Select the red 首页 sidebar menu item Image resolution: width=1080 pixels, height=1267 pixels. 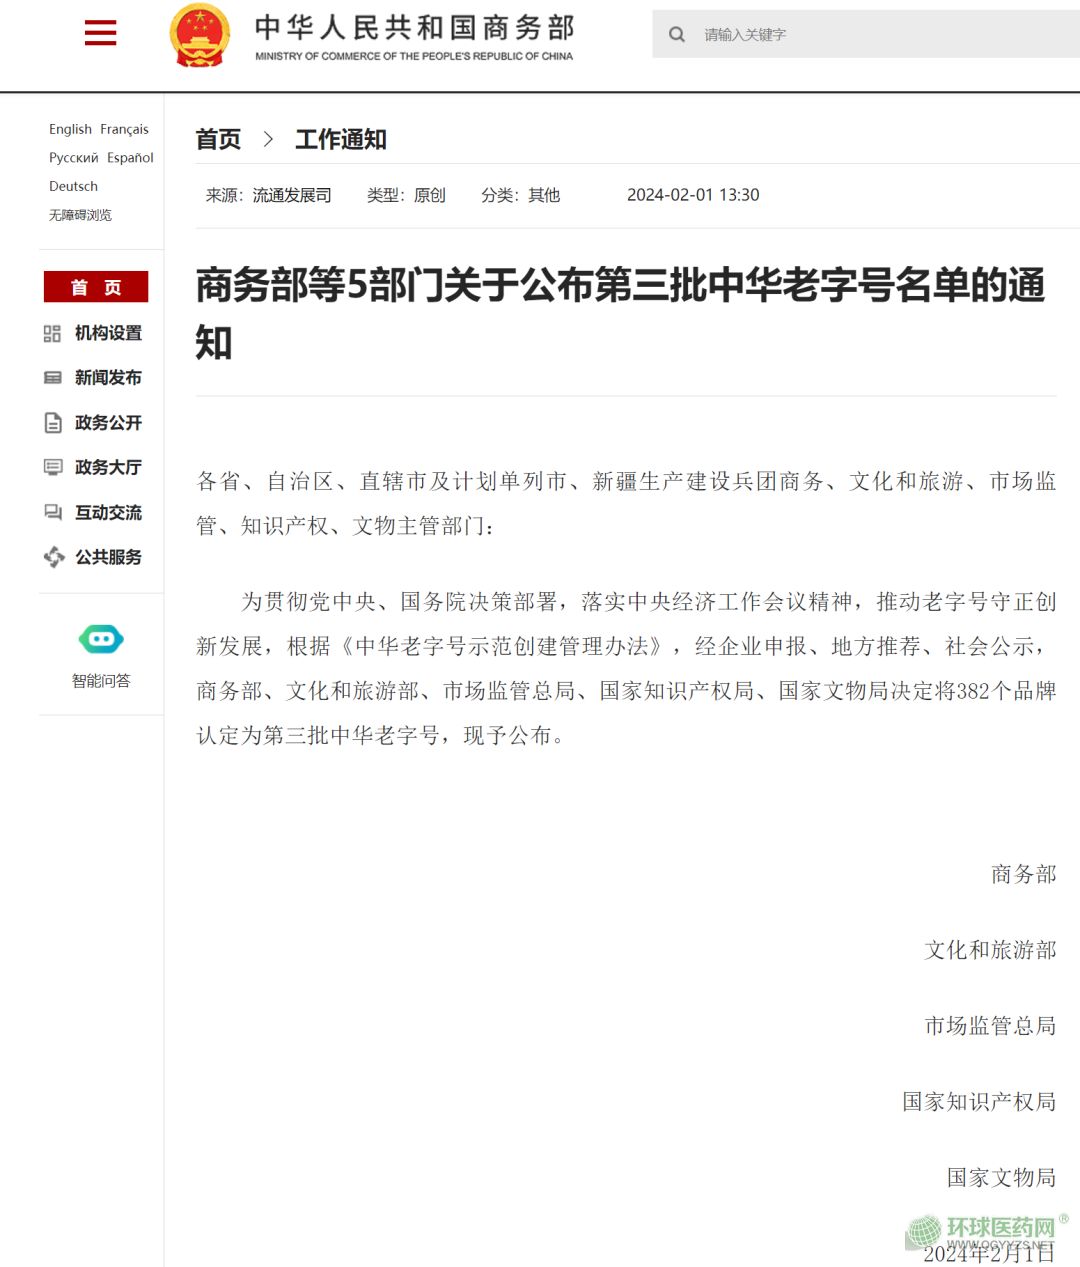[96, 287]
